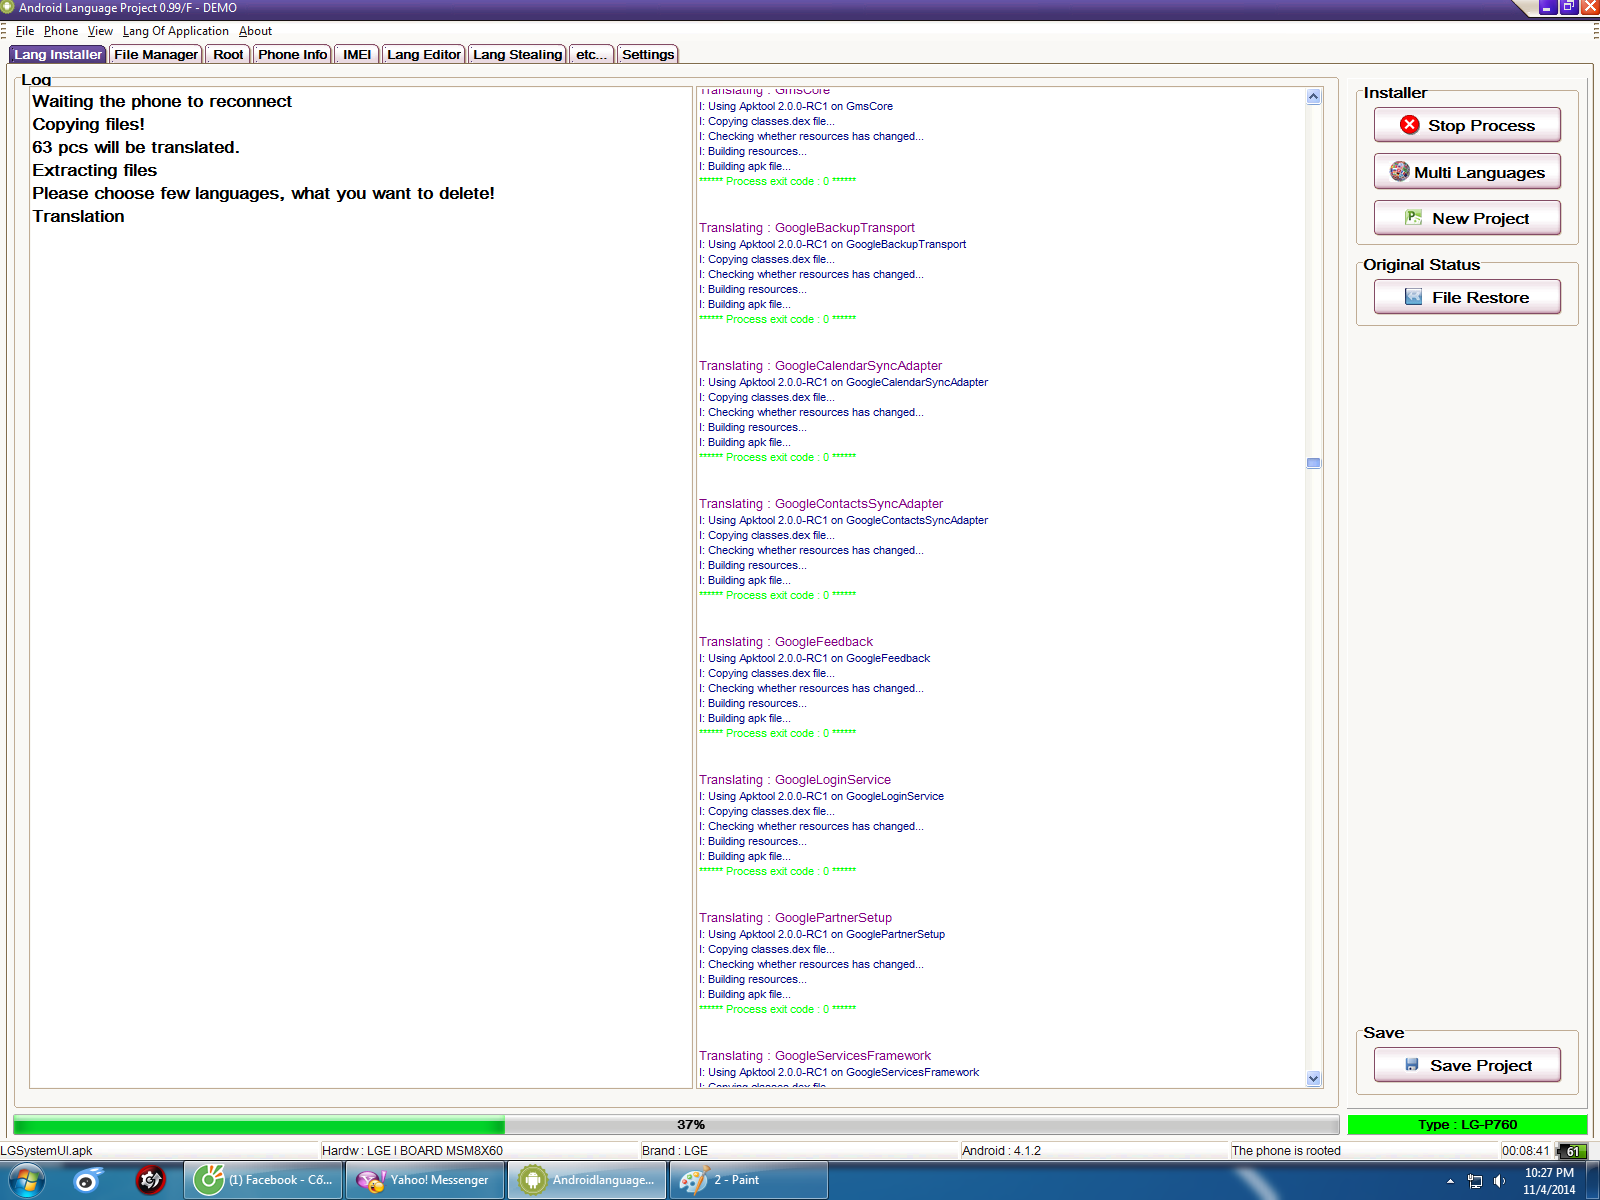Click the taskbar clock 10:27 PM
Viewport: 1600px width, 1200px height.
[x=1549, y=1181]
